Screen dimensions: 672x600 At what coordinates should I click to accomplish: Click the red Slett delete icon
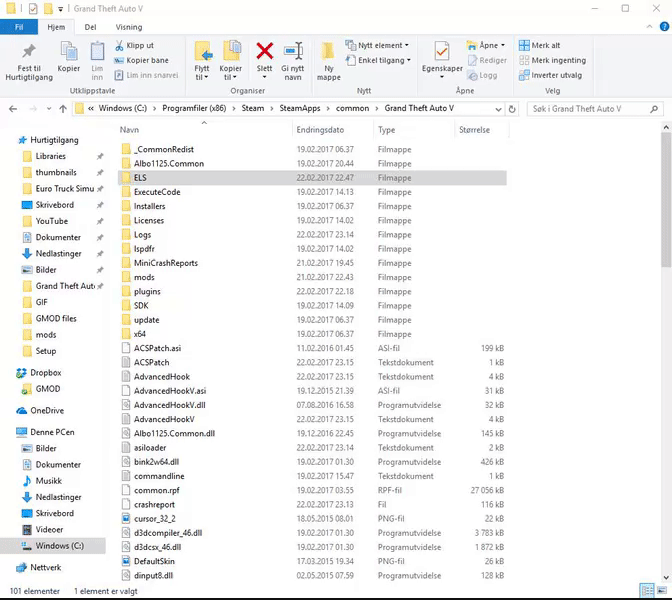point(264,51)
